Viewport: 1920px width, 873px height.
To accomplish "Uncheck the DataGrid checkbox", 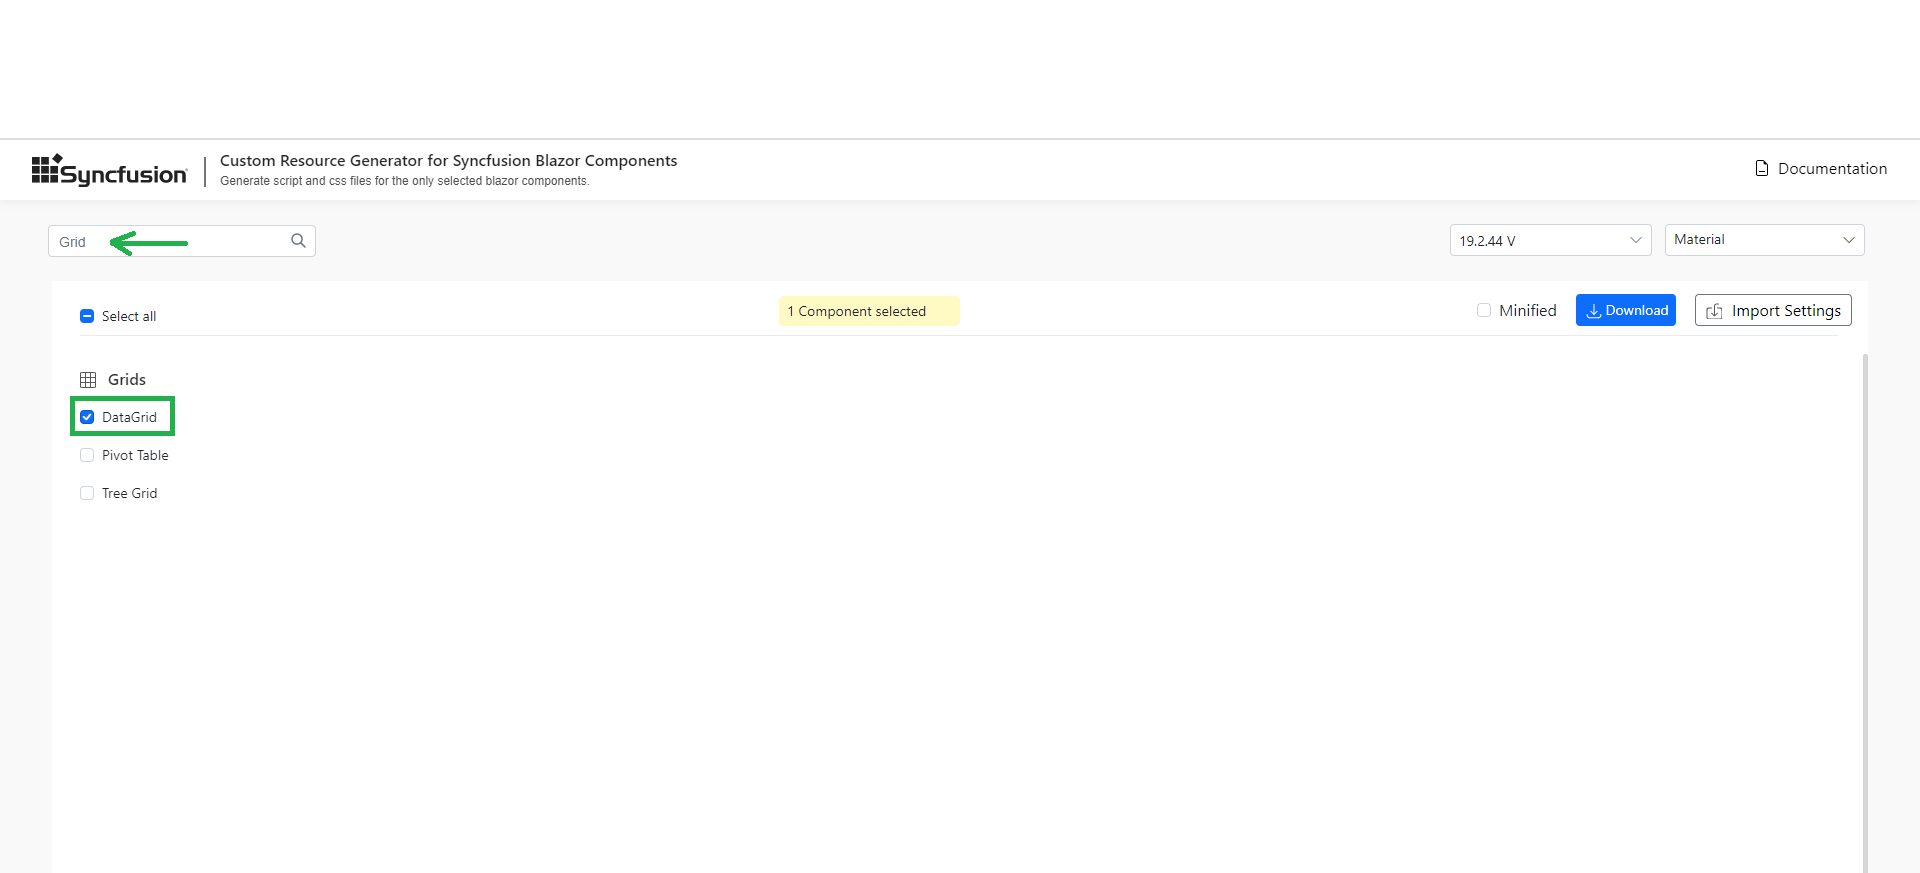I will tap(87, 417).
